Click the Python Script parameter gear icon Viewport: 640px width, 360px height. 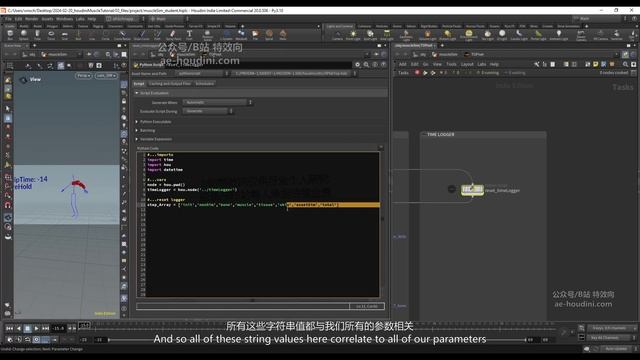358,64
